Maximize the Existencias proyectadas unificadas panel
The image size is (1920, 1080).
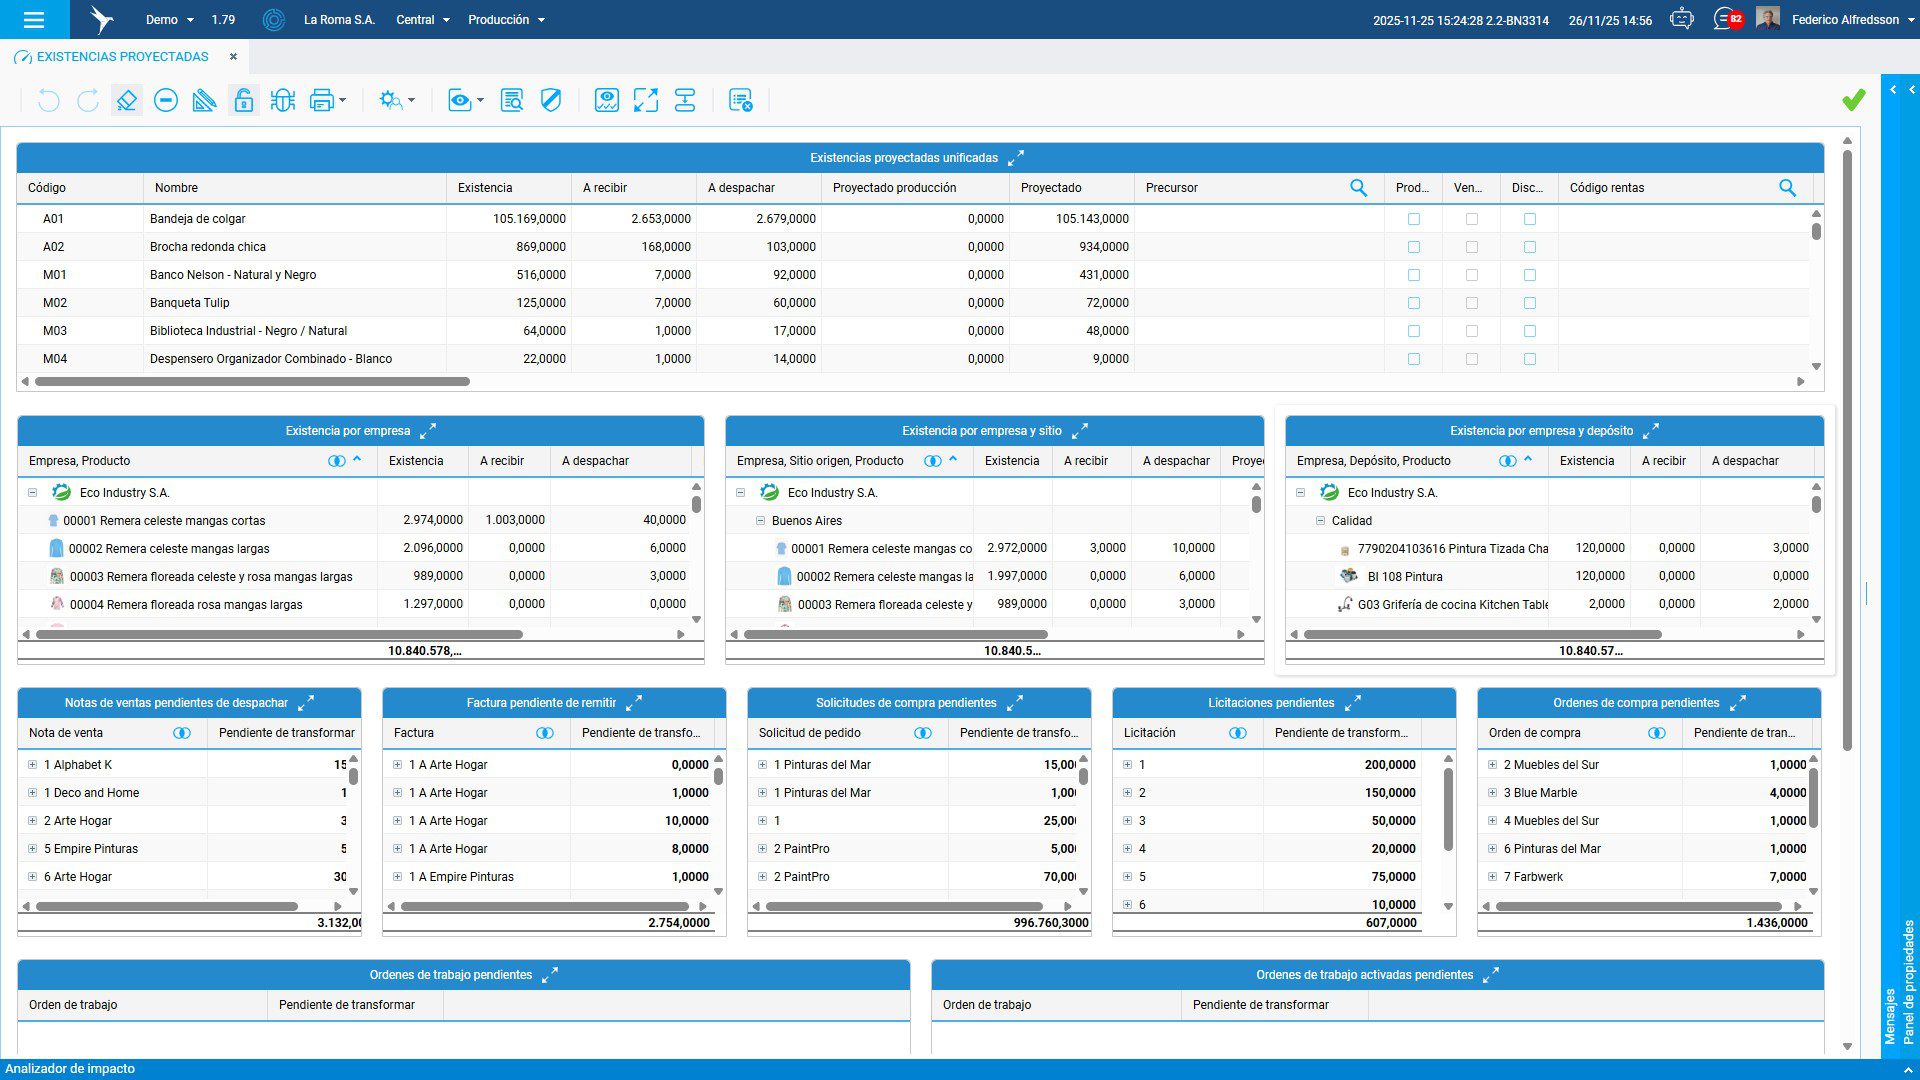(x=1016, y=158)
